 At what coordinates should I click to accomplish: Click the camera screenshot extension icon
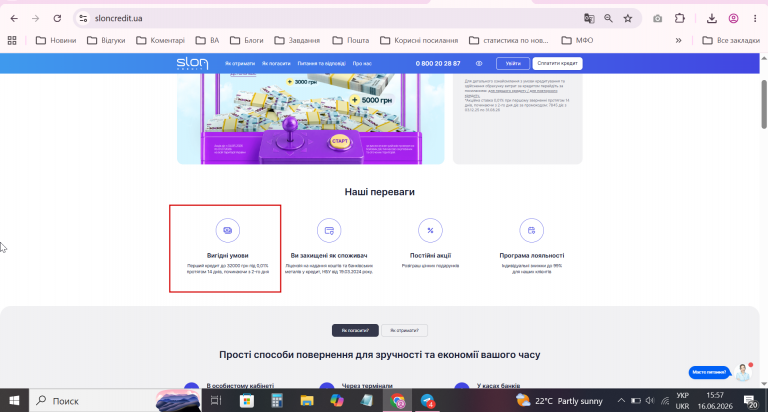click(x=657, y=19)
